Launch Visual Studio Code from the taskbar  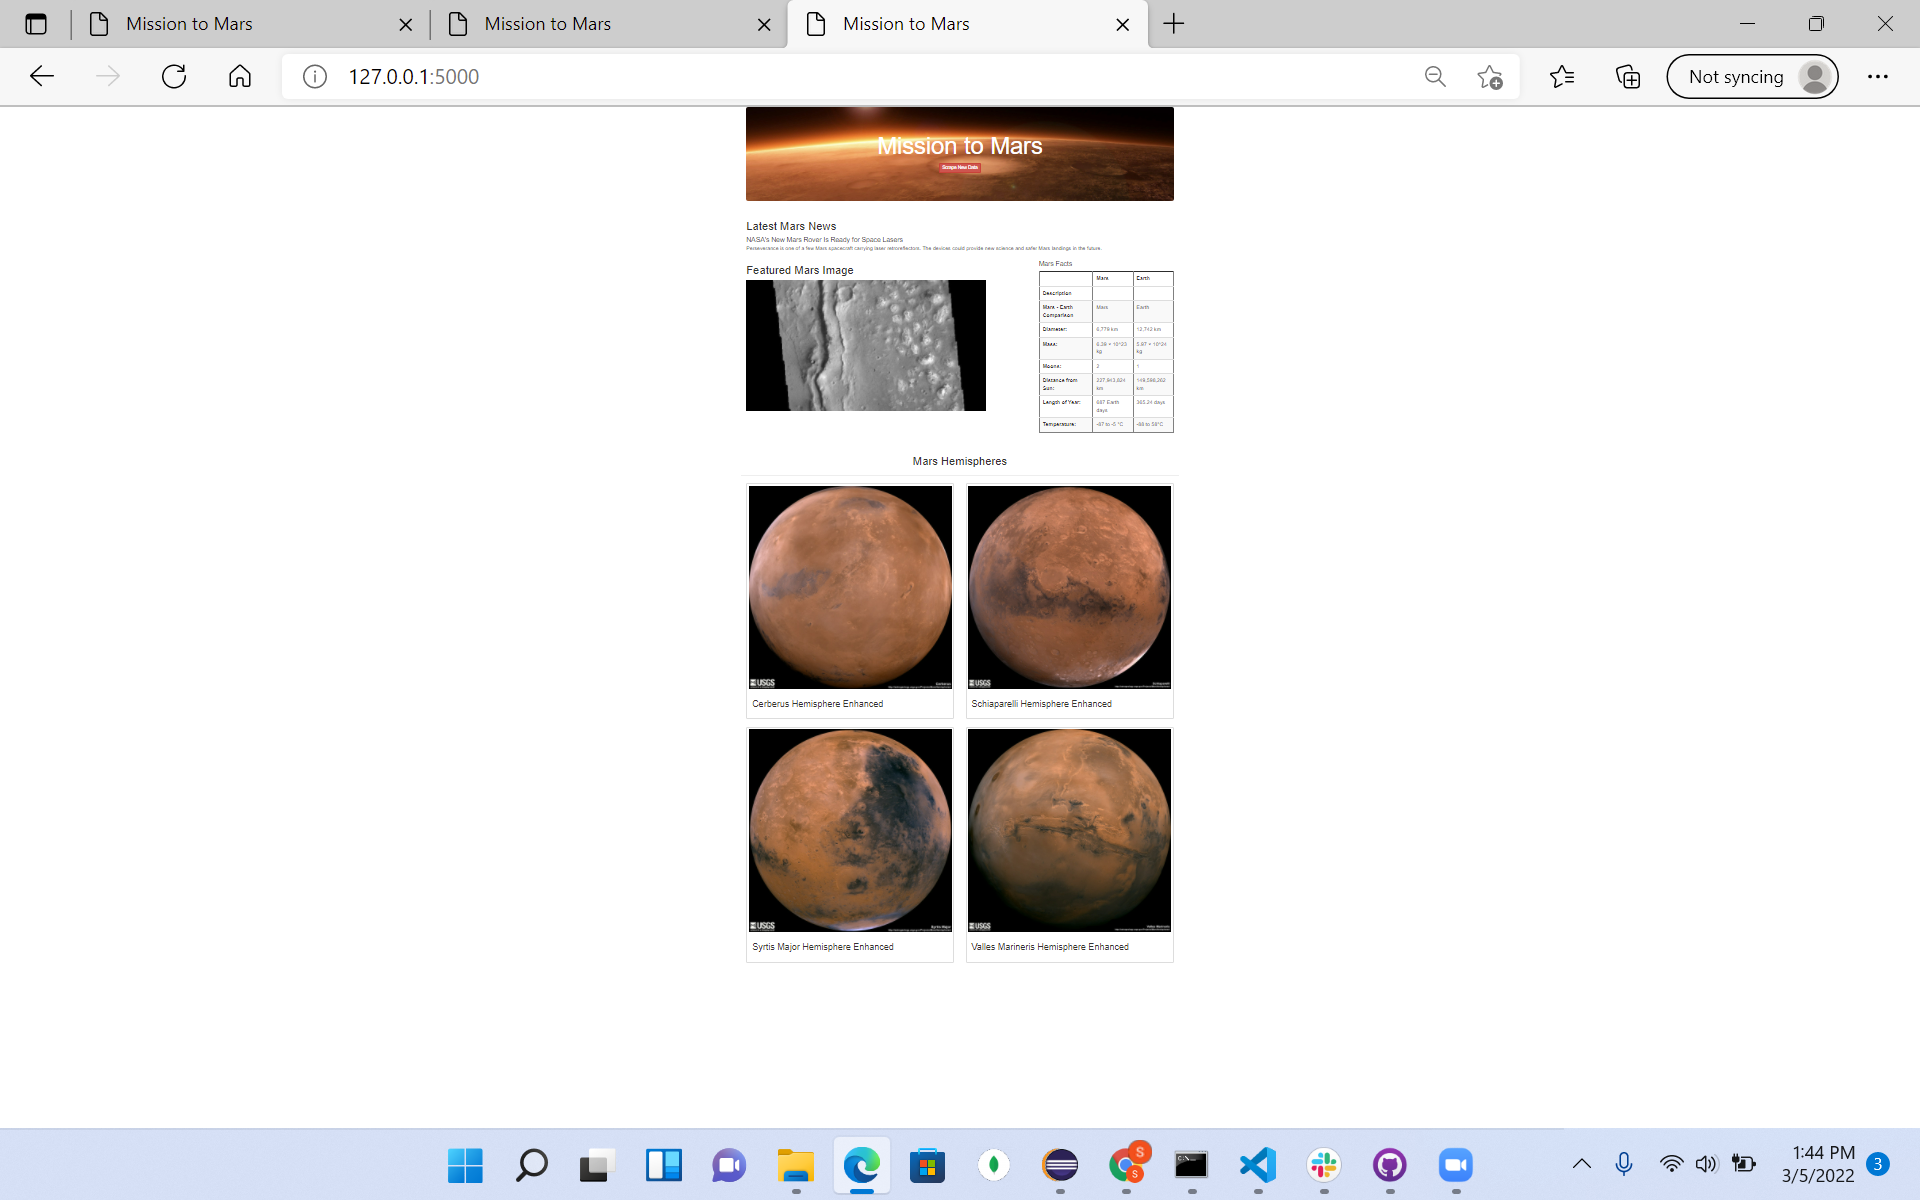click(1257, 1165)
